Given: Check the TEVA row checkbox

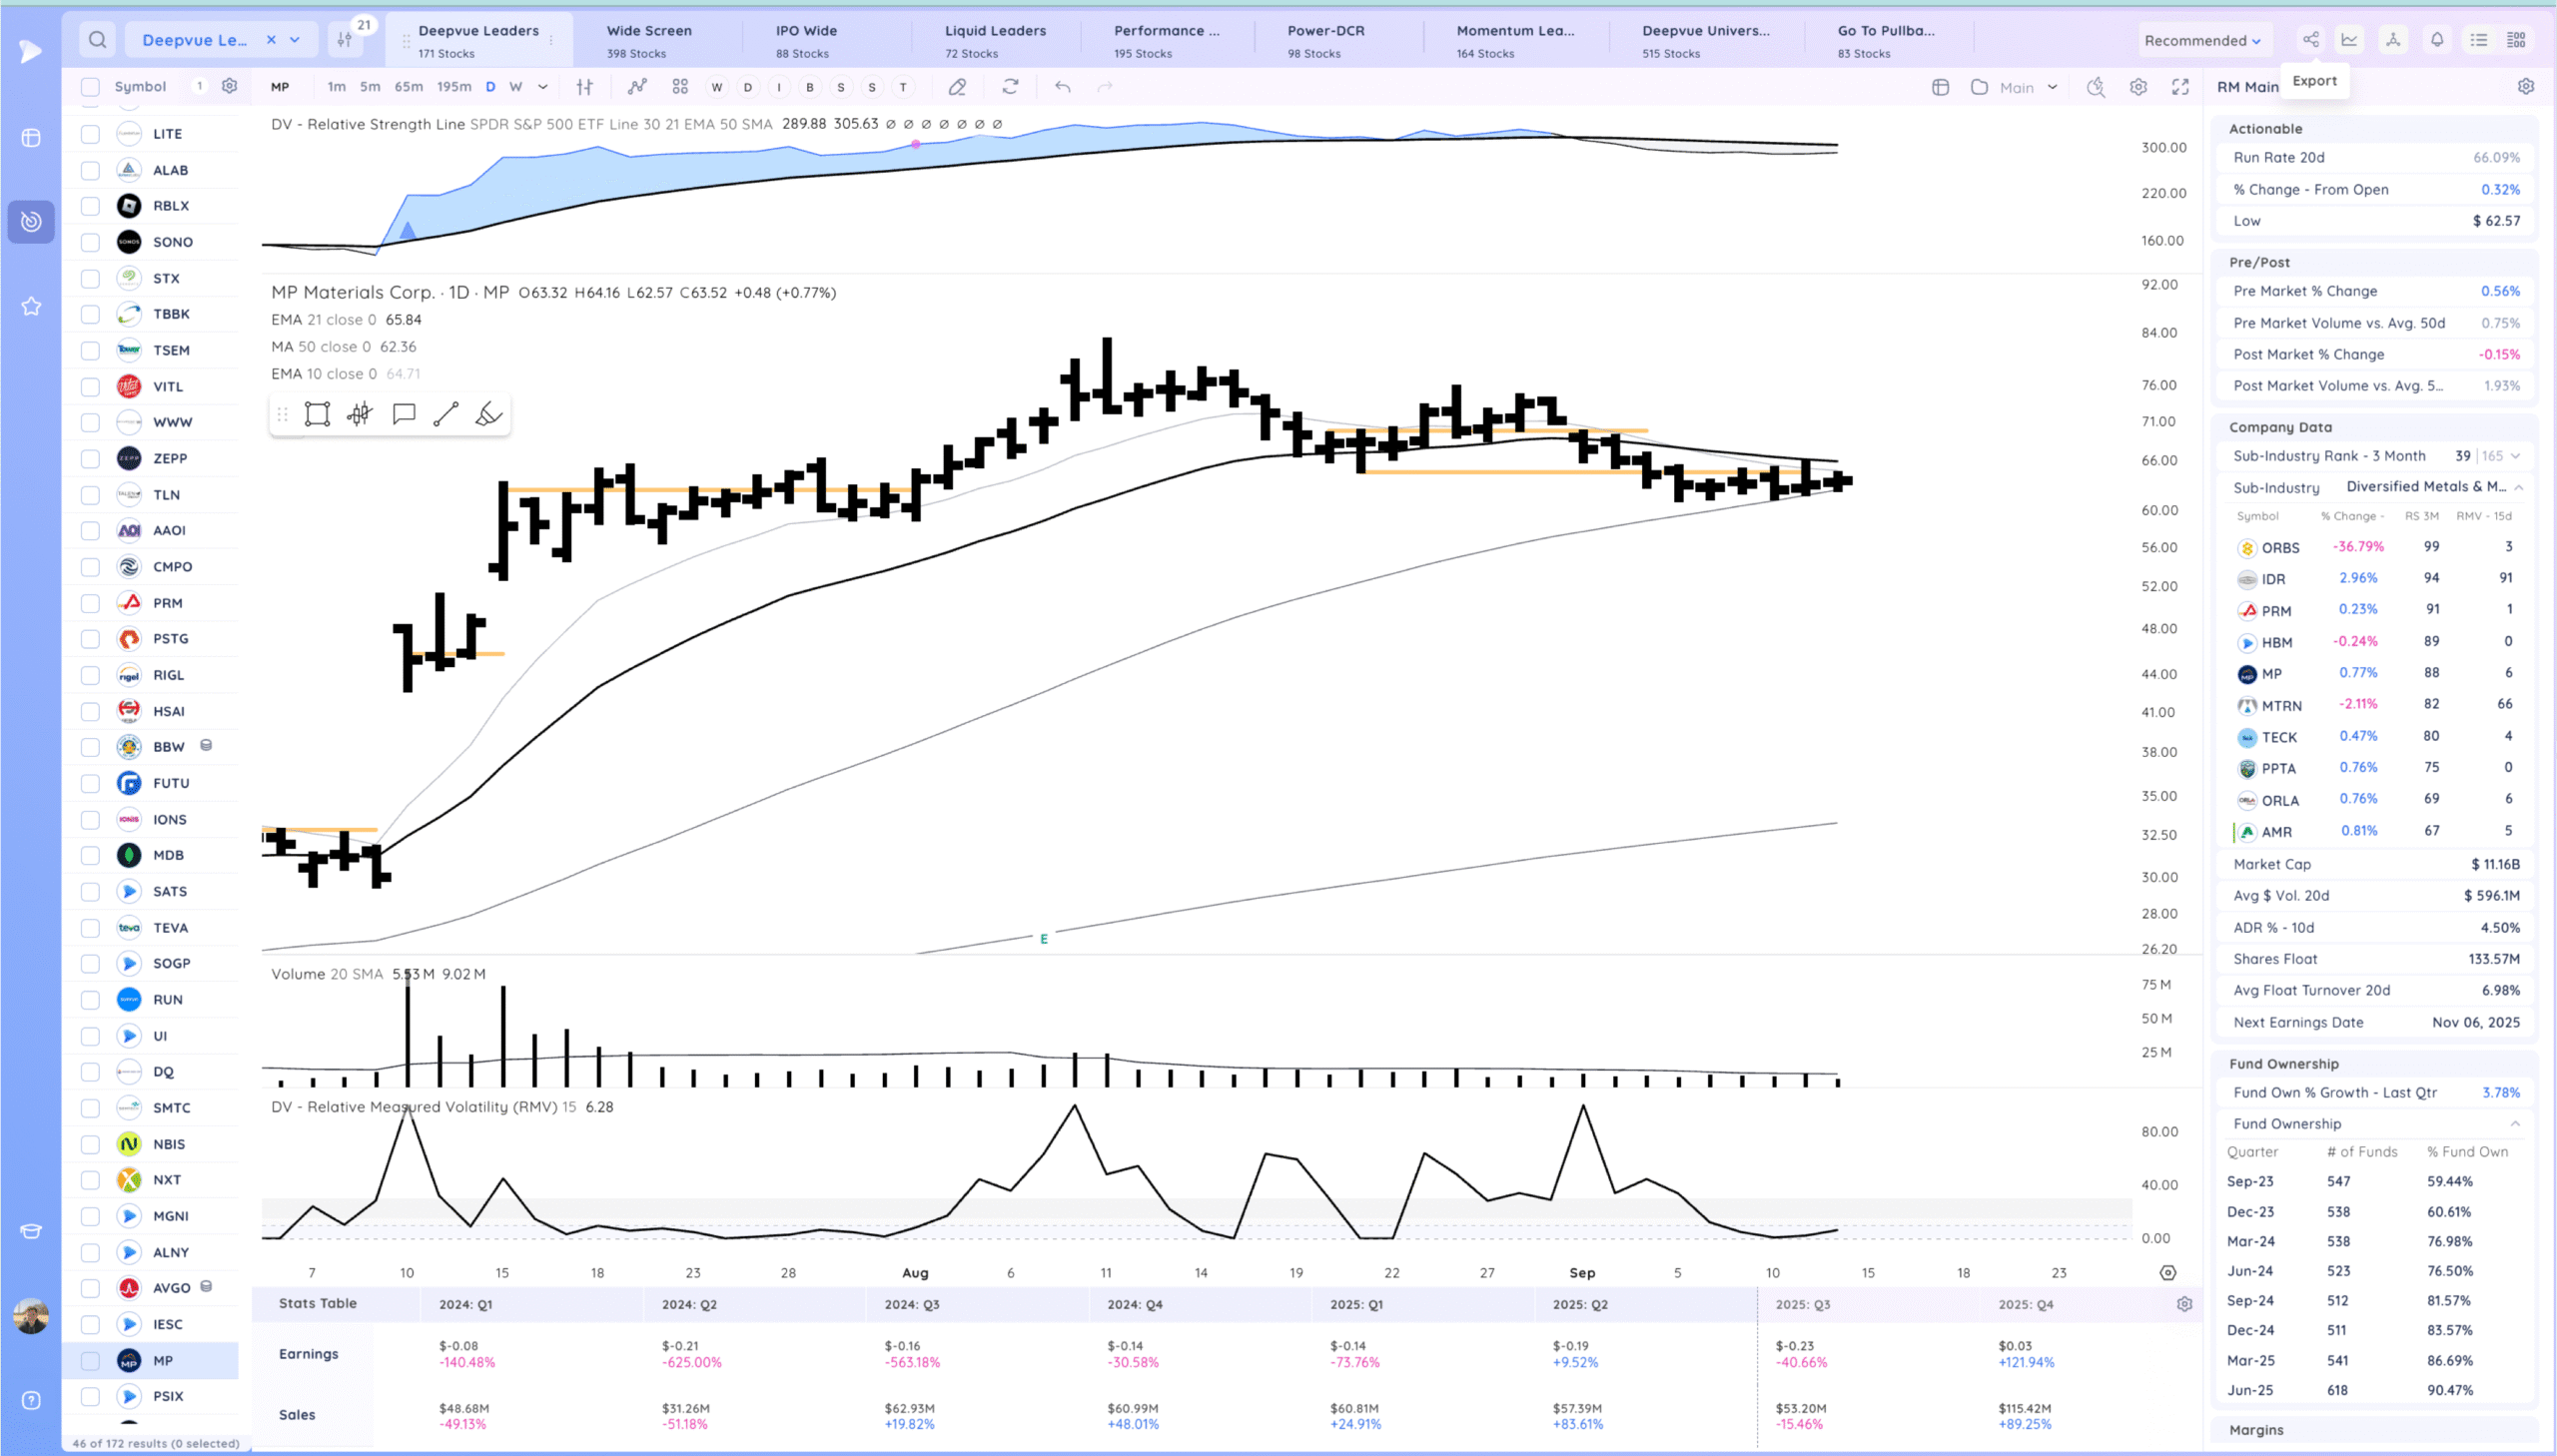Looking at the screenshot, I should (90, 927).
